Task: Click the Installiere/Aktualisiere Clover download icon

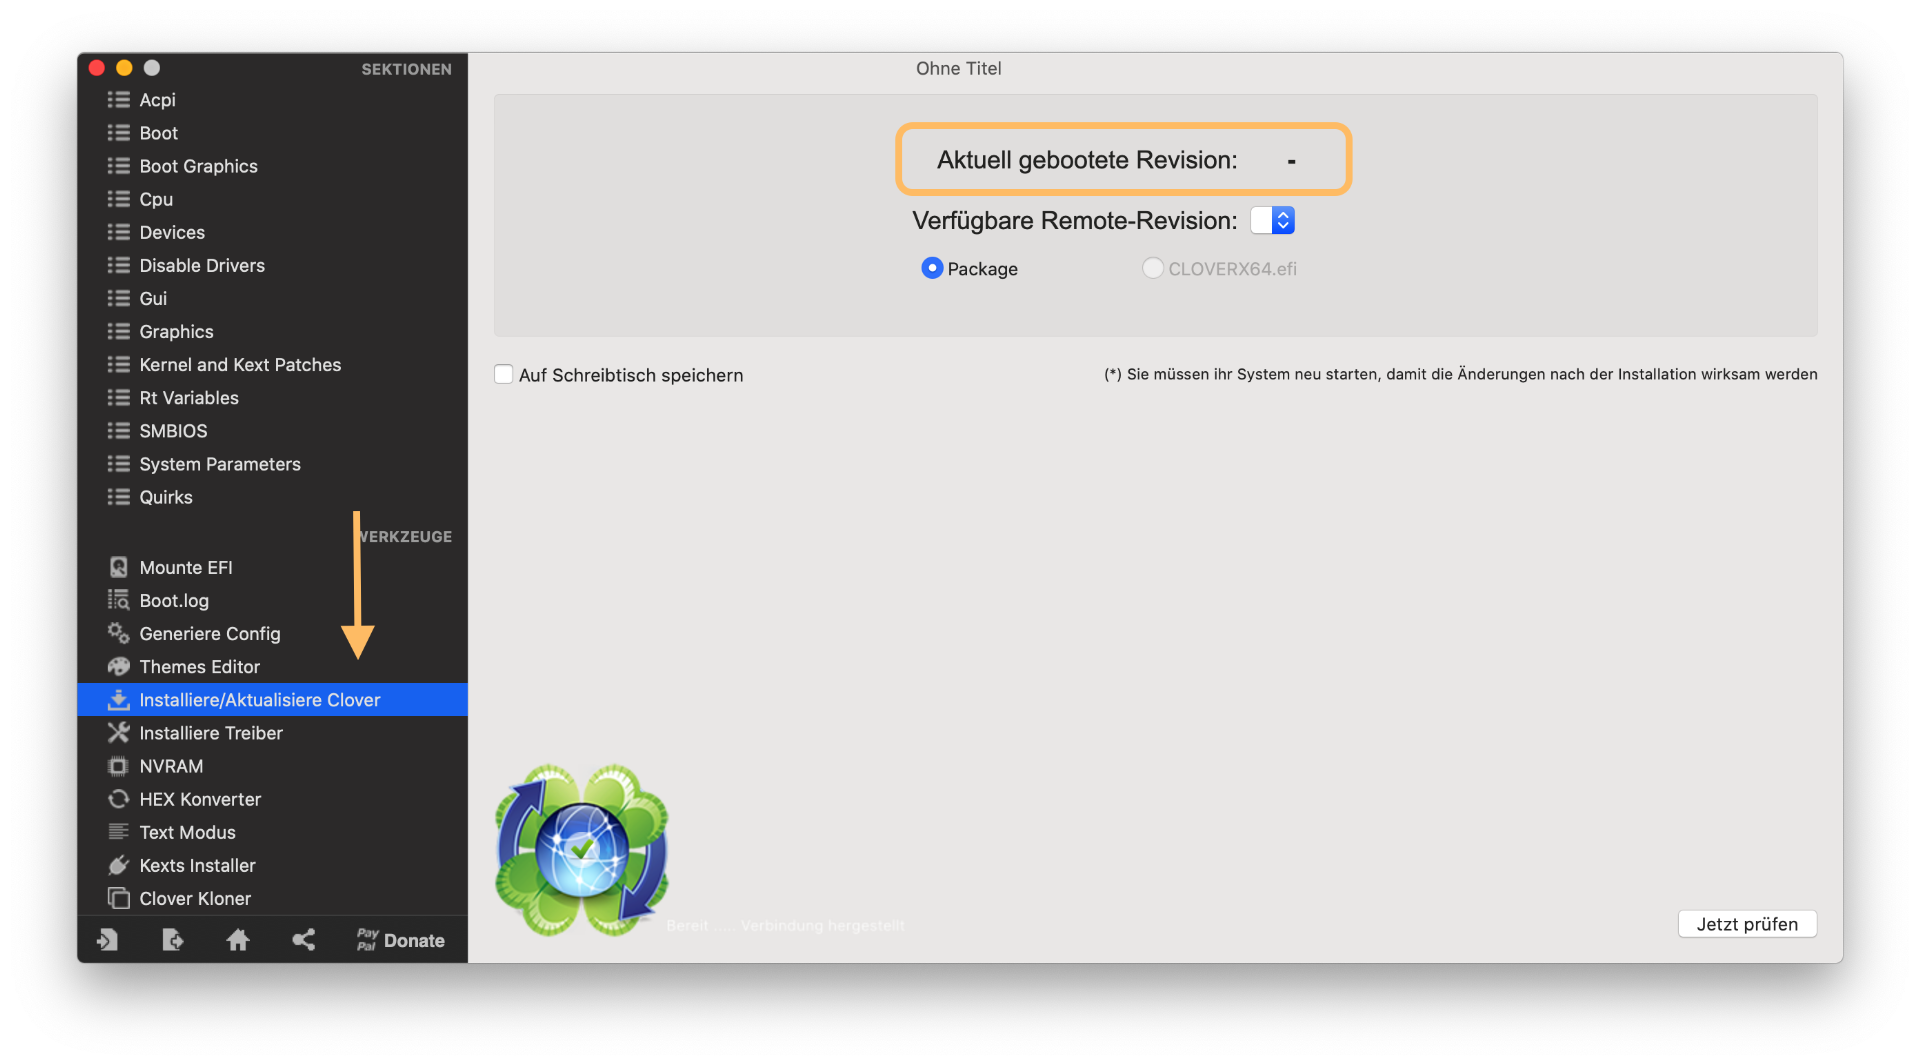Action: tap(119, 699)
